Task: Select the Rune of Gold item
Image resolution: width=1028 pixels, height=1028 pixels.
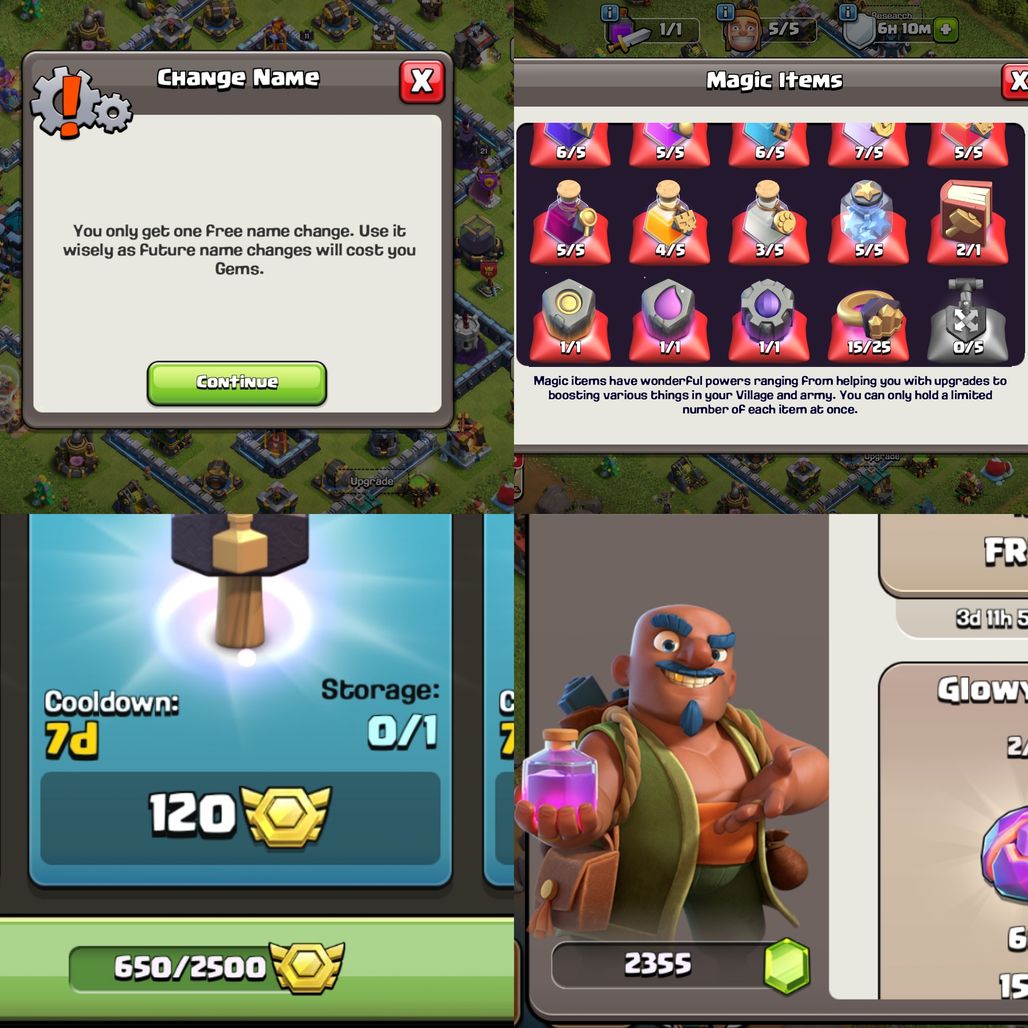Action: pos(570,319)
